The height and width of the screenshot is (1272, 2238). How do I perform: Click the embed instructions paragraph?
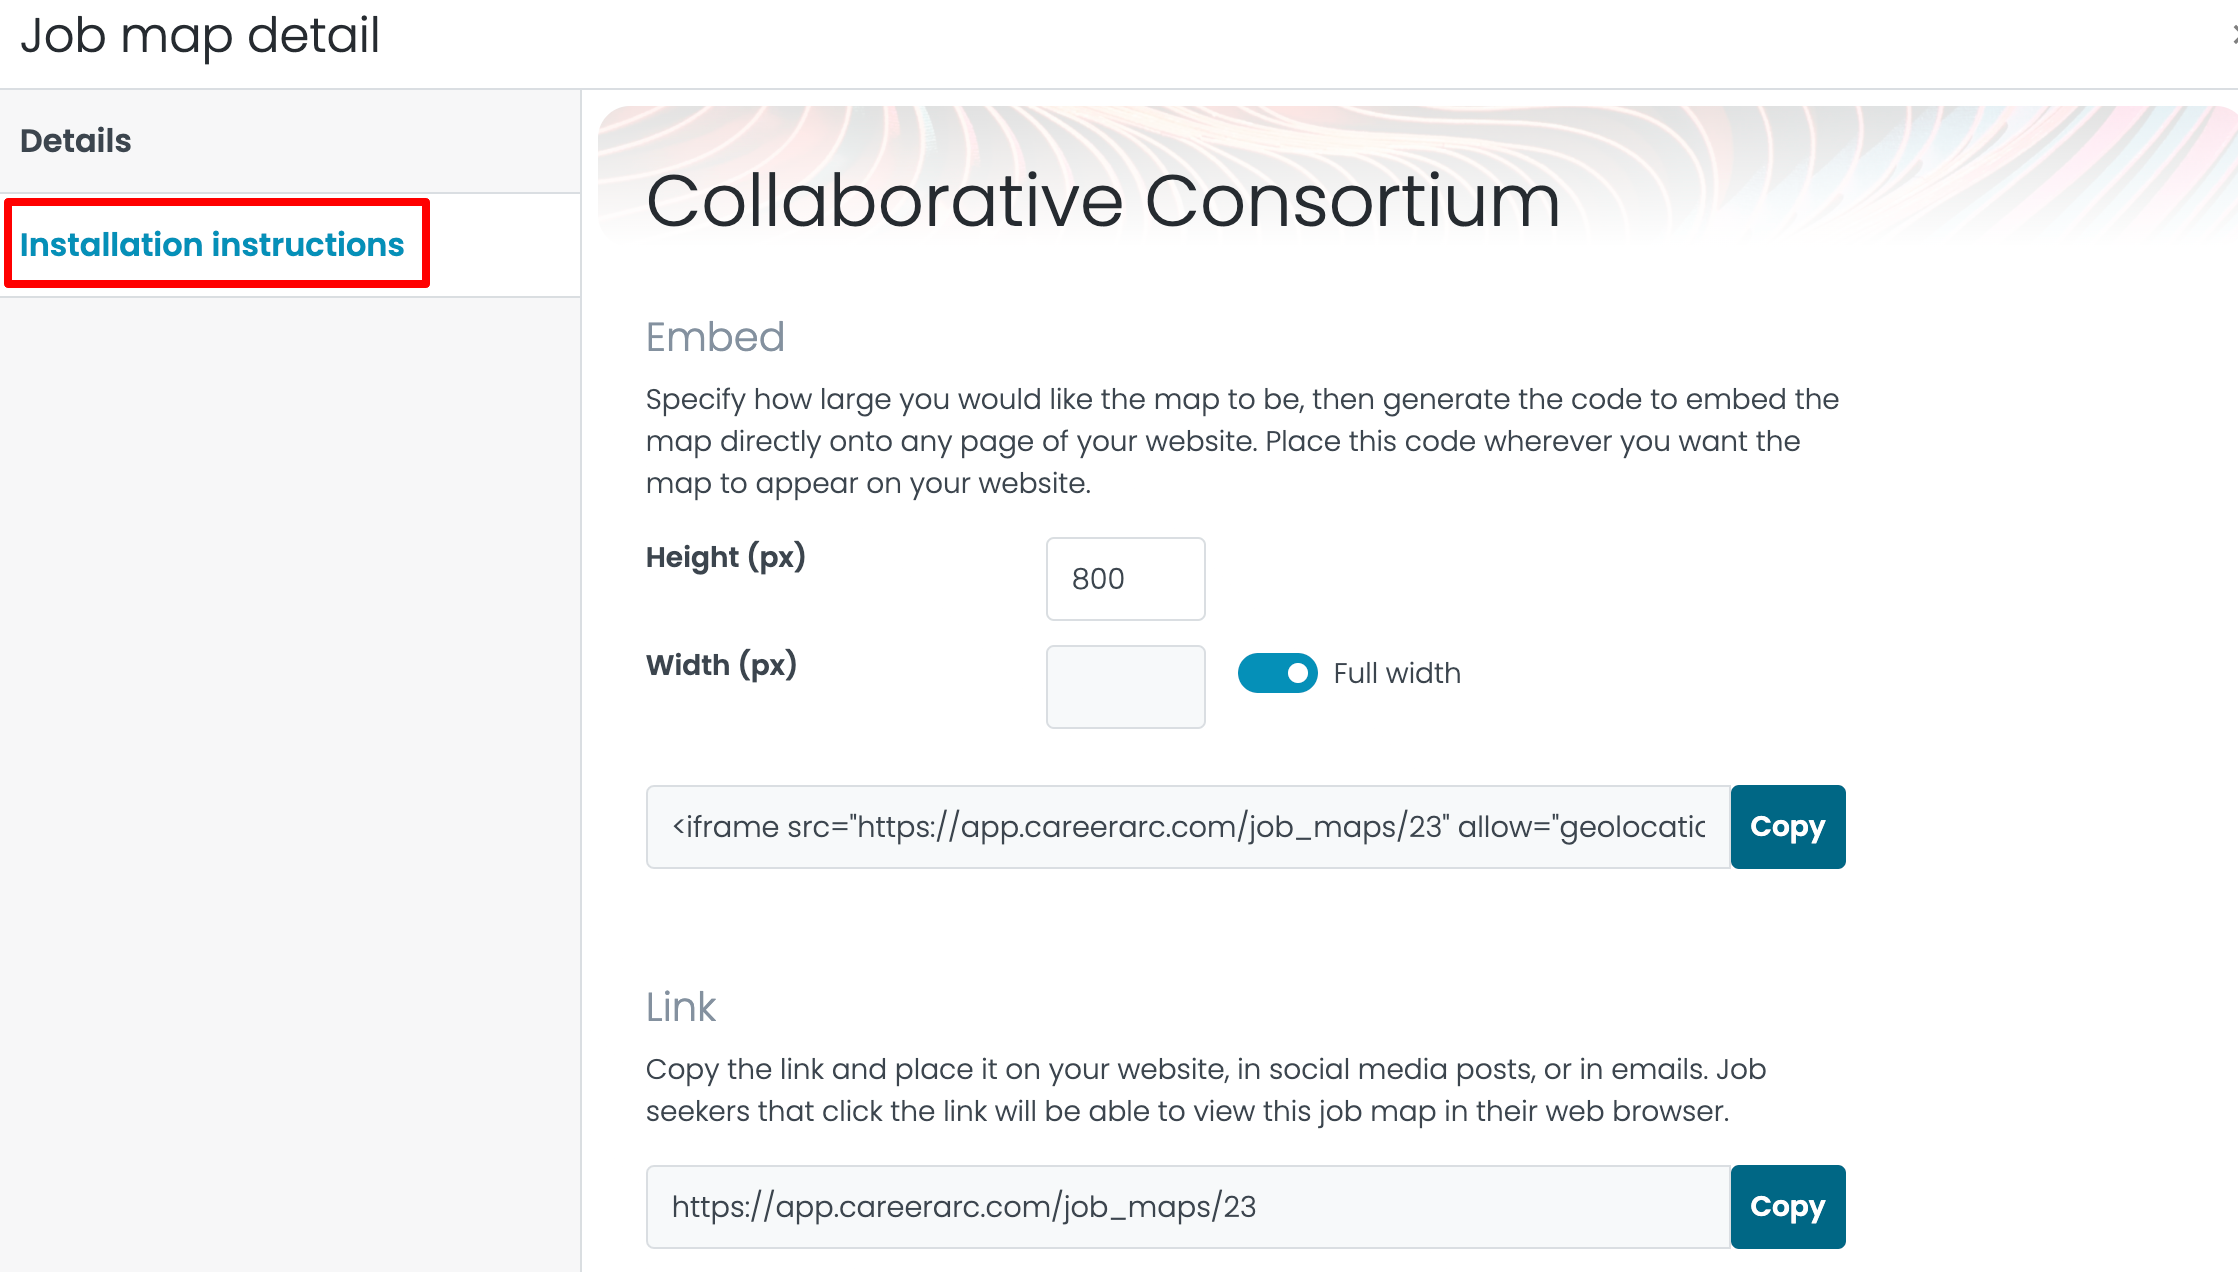click(1242, 441)
